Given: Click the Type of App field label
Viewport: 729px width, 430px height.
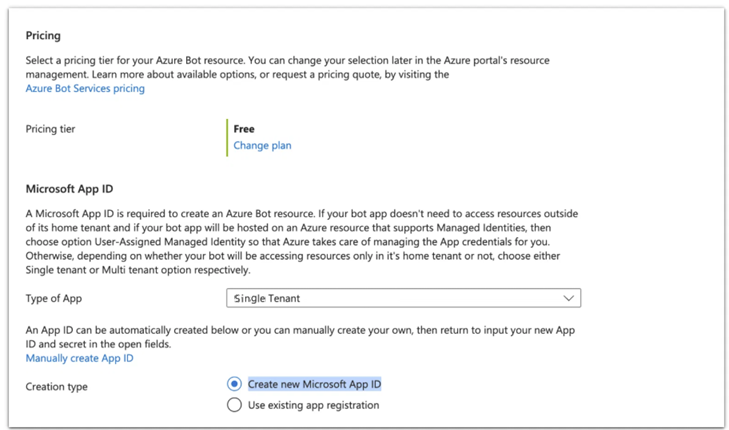Looking at the screenshot, I should click(x=53, y=298).
